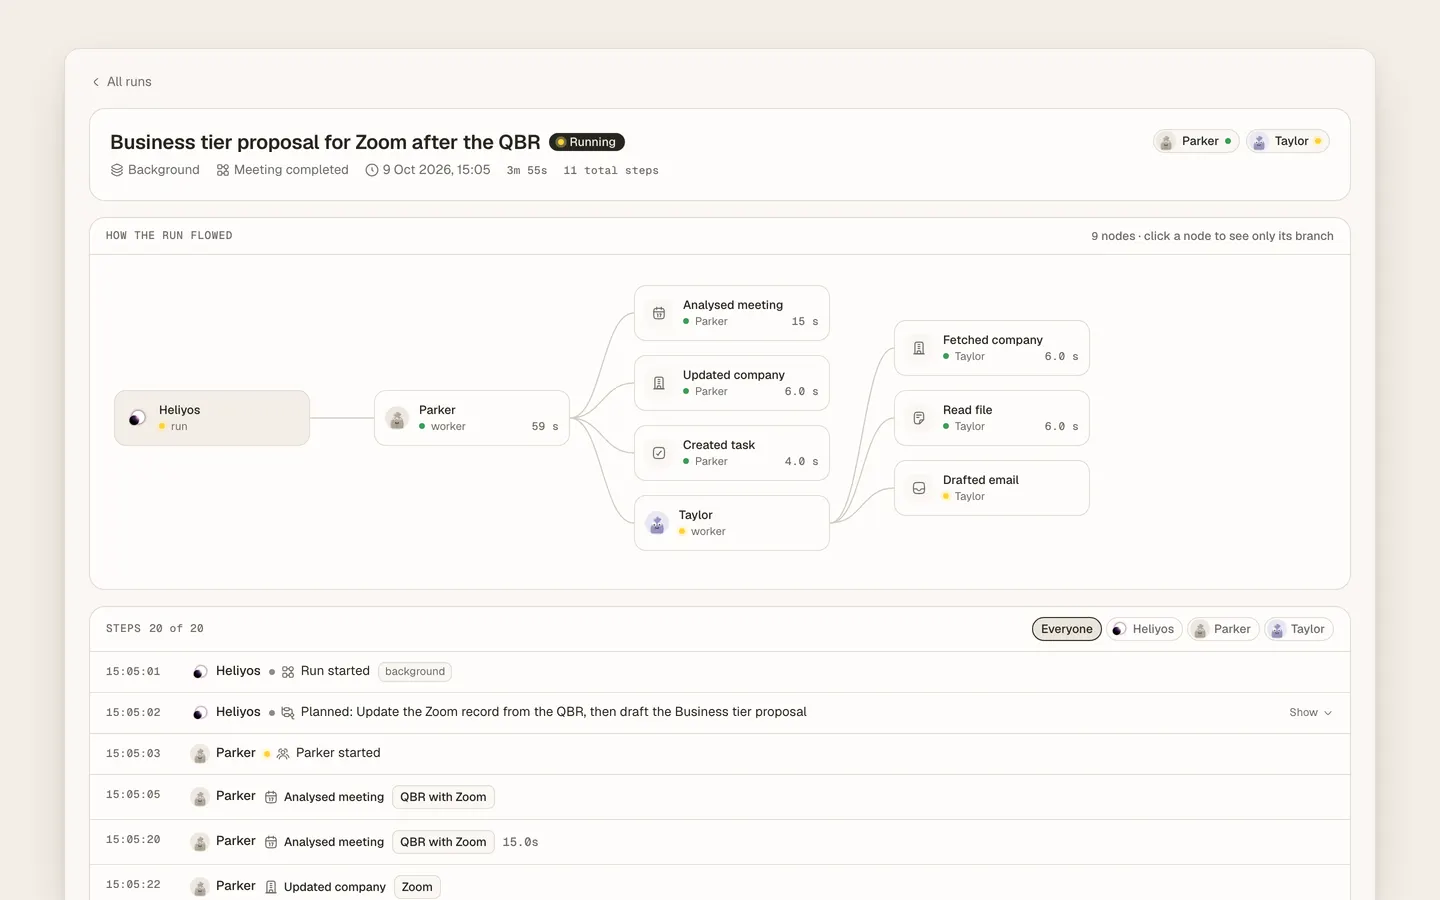
Task: Click the plan icon before Planned text
Action: pyautogui.click(x=288, y=713)
